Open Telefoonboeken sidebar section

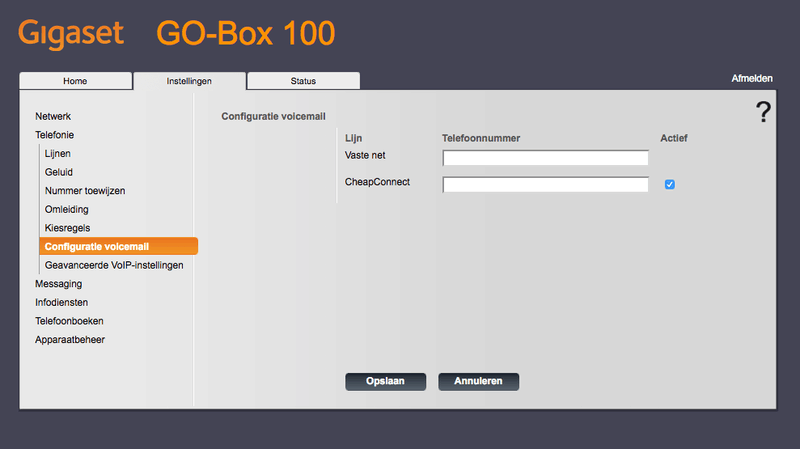[x=69, y=321]
